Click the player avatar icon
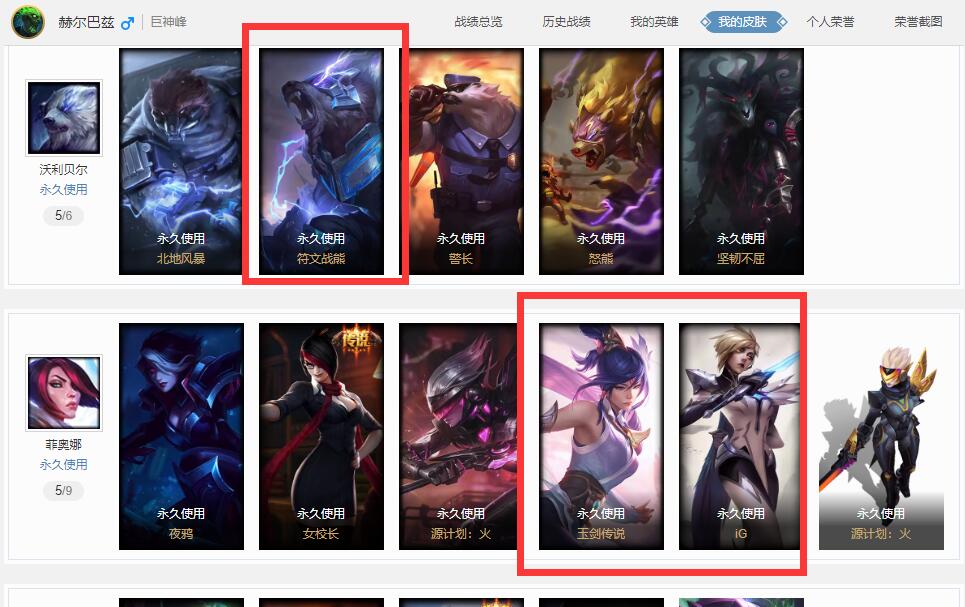This screenshot has height=607, width=965. point(28,22)
